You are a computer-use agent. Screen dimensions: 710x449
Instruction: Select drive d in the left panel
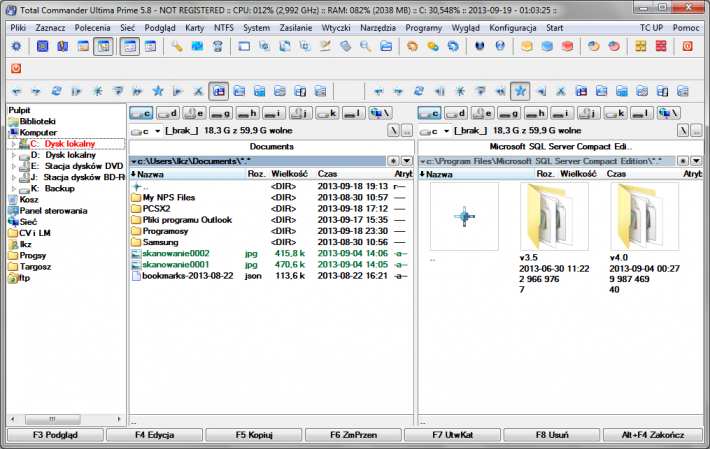point(168,113)
